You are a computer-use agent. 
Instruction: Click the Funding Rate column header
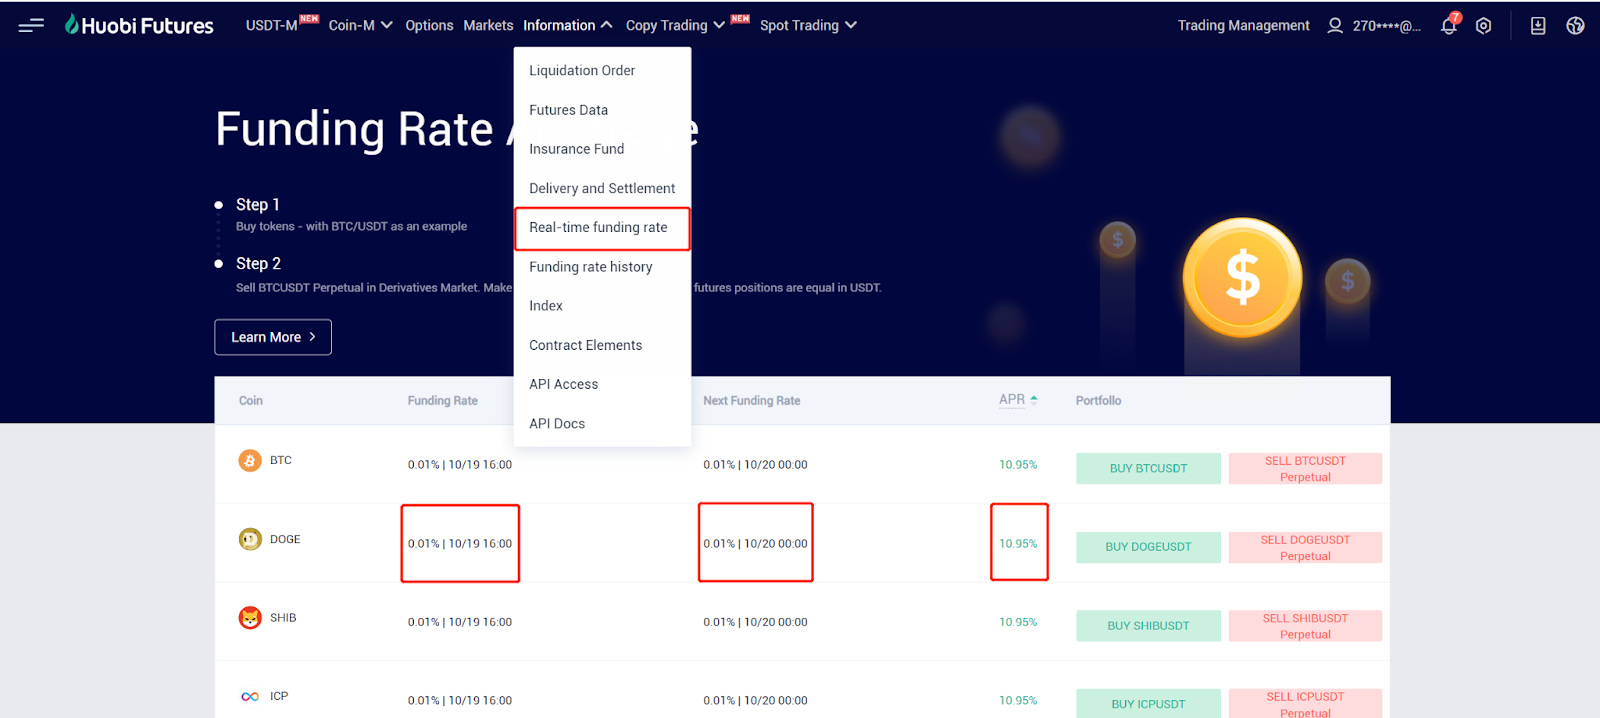[443, 400]
